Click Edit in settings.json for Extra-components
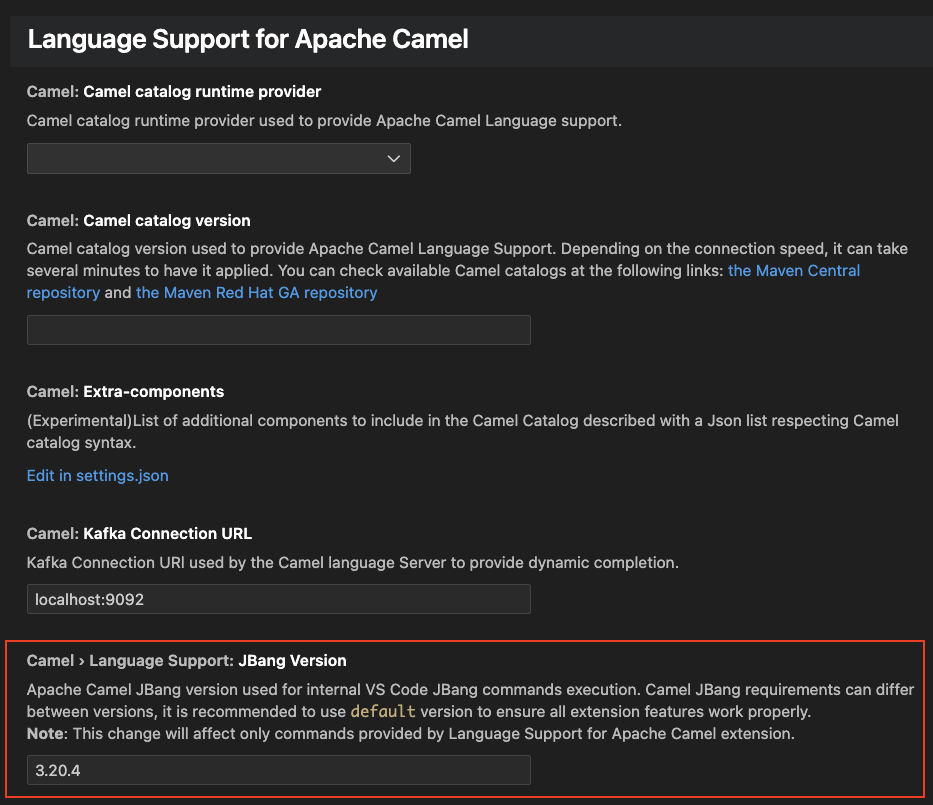This screenshot has height=805, width=933. (x=97, y=475)
